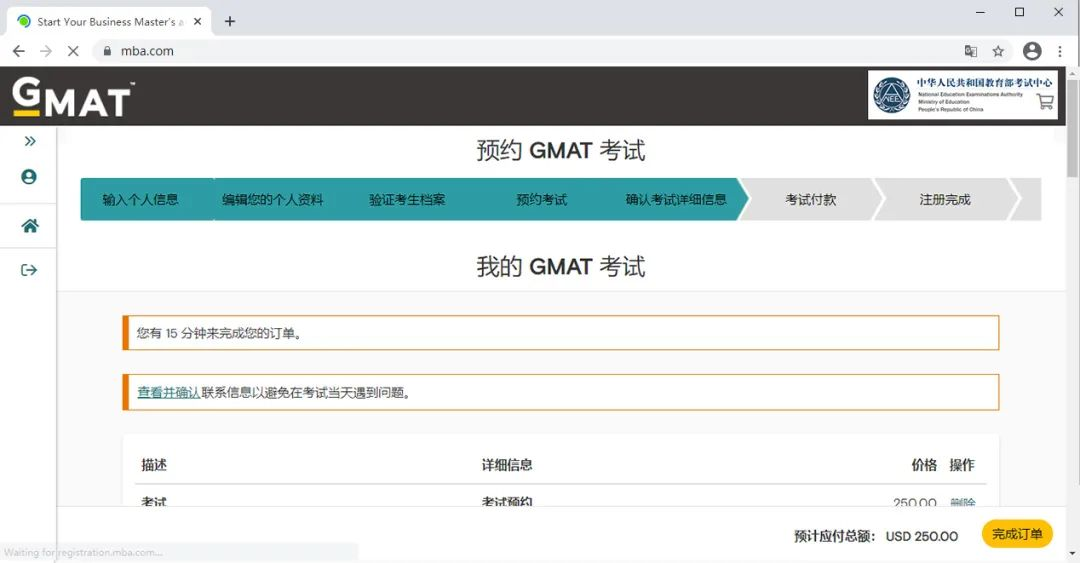The width and height of the screenshot is (1080, 563).
Task: Click the GMAT logo
Action: tap(72, 96)
